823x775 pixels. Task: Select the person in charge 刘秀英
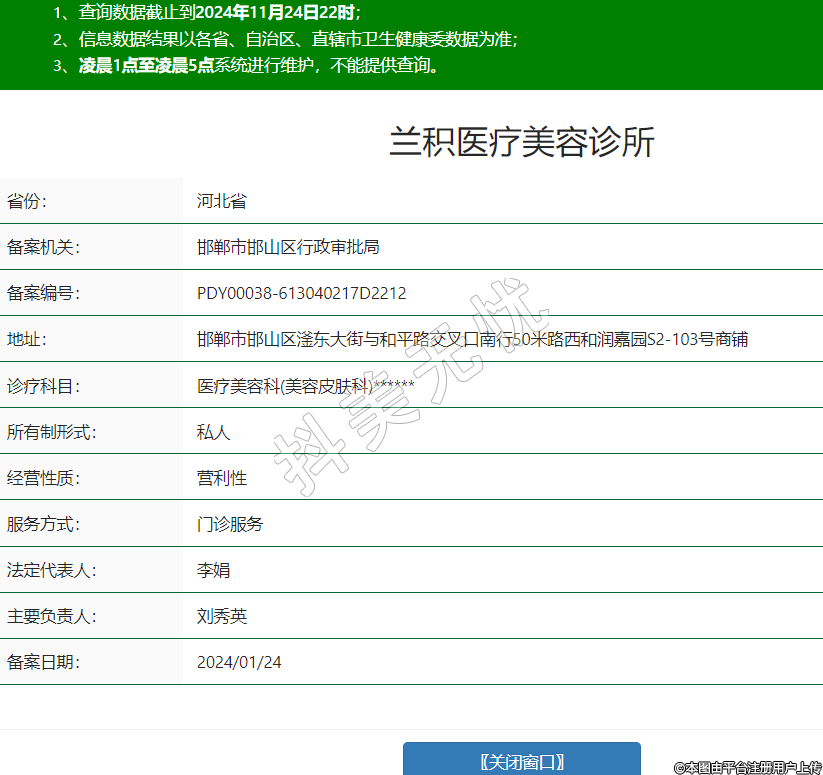(x=221, y=616)
